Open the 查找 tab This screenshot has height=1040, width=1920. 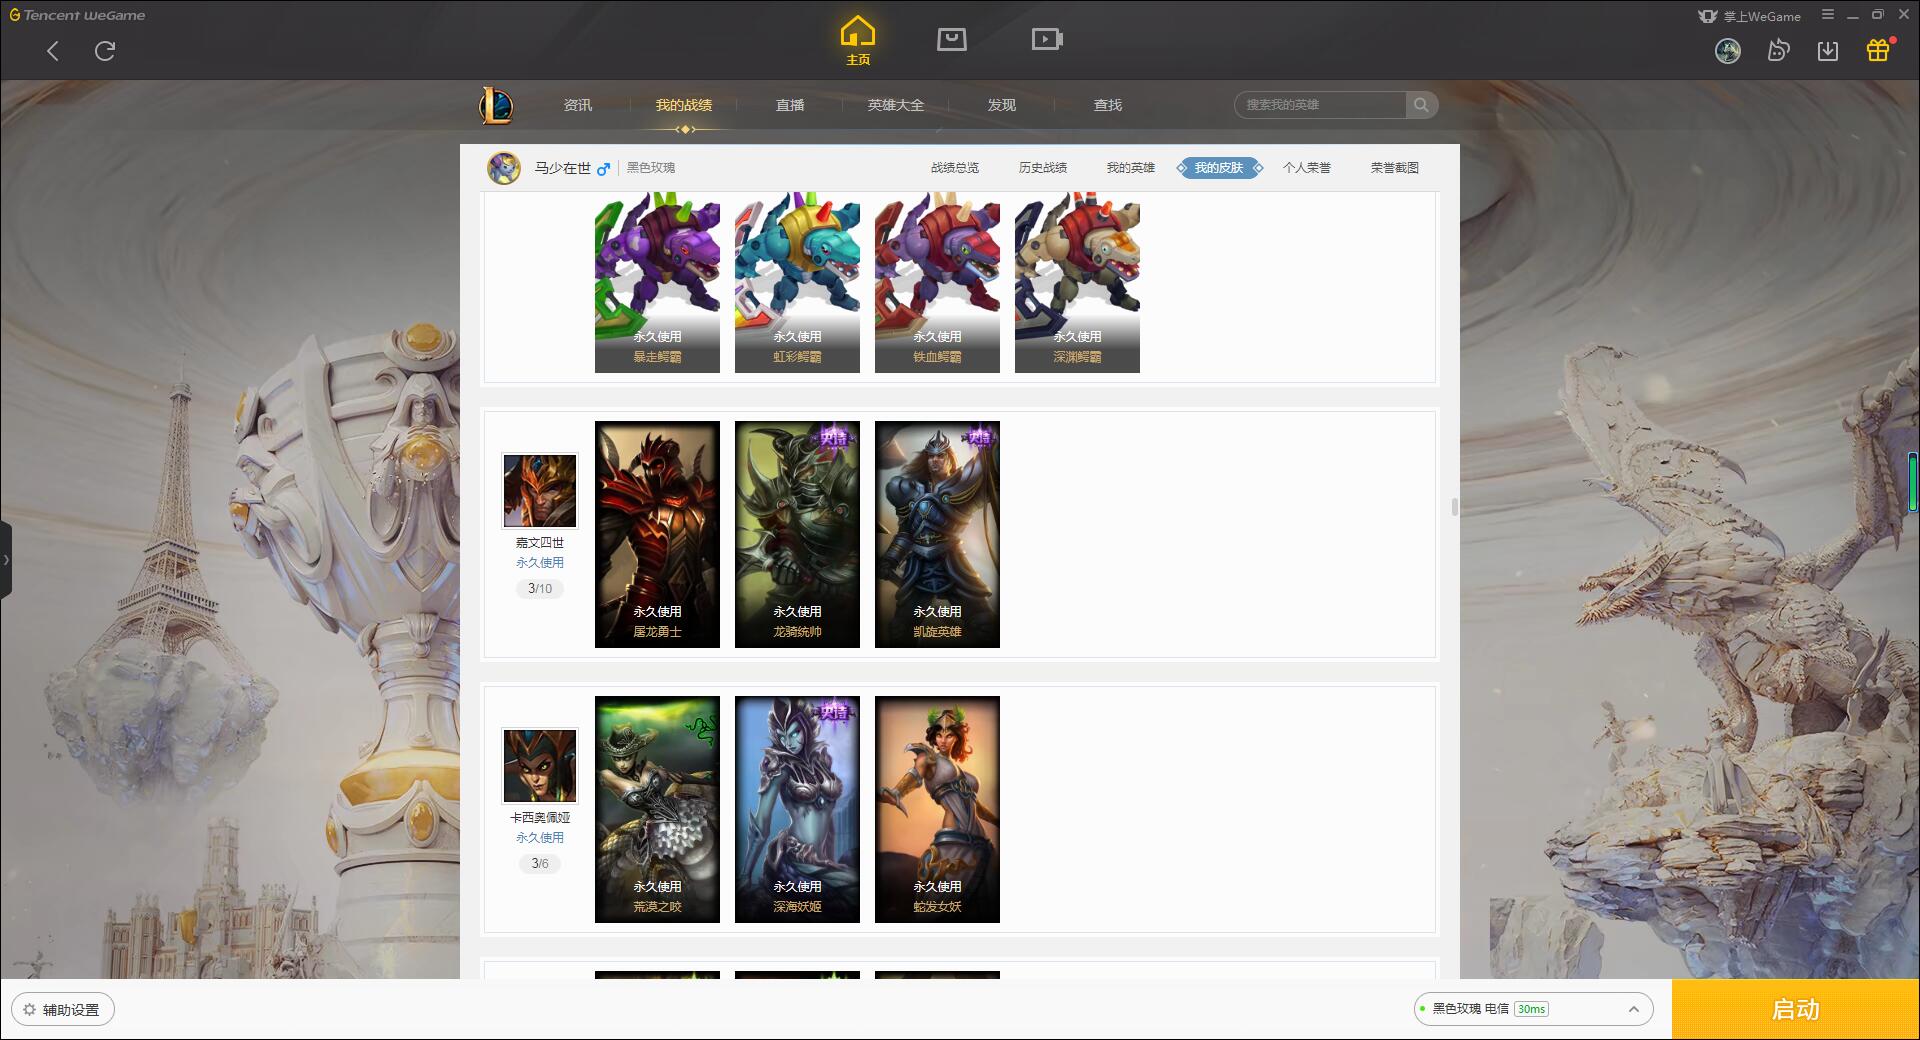(x=1108, y=105)
